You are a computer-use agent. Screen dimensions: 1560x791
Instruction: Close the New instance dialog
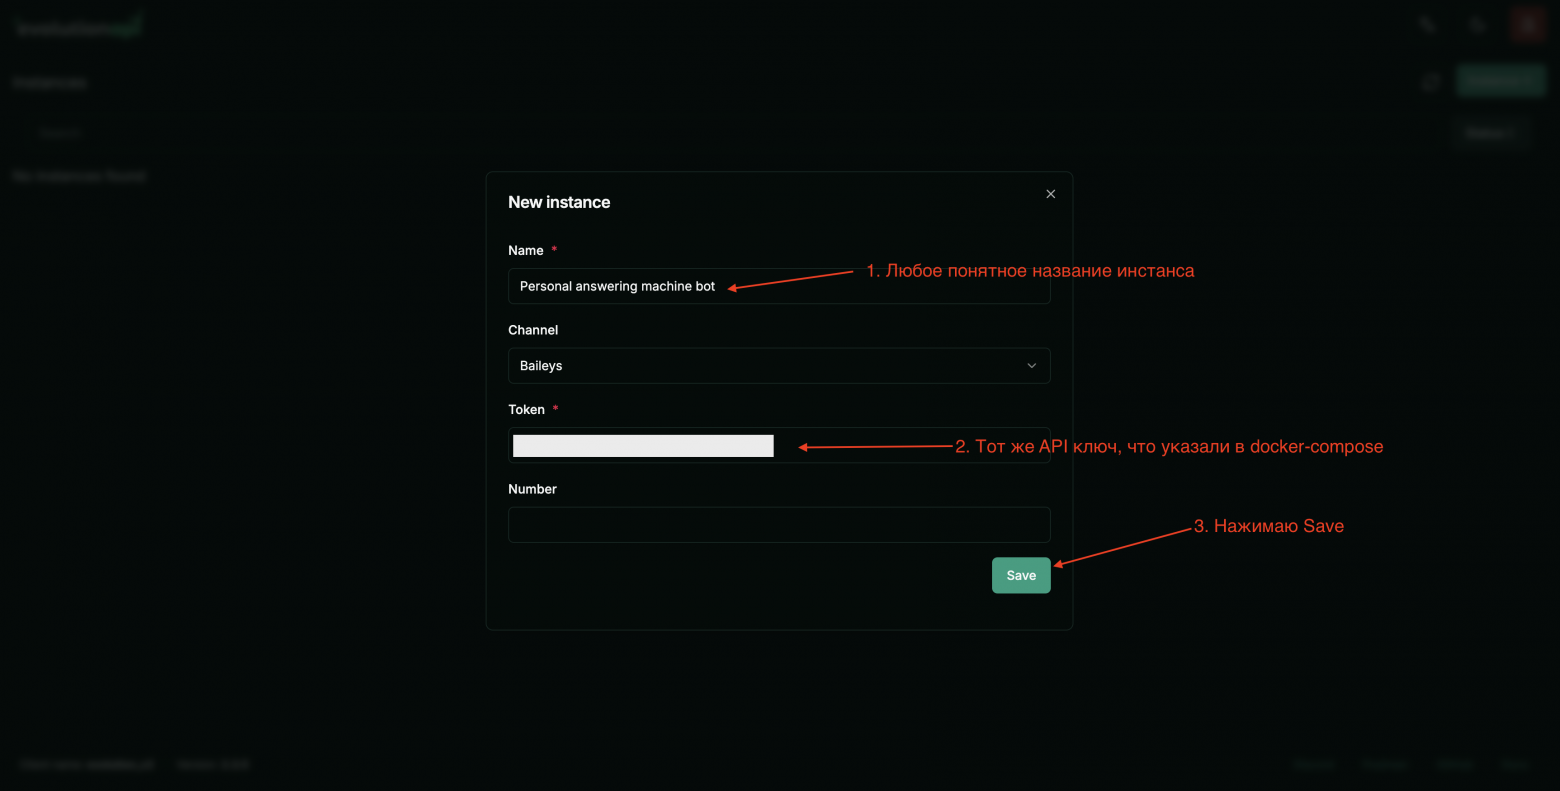coord(1050,194)
